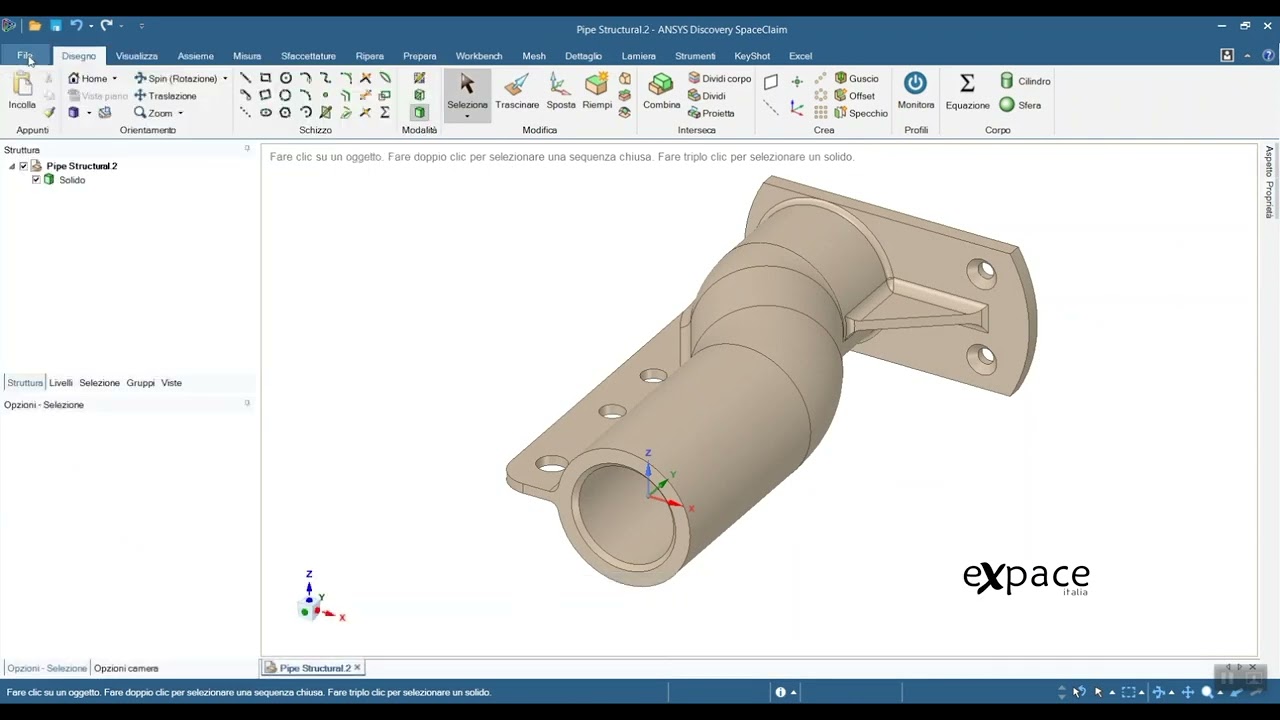Click the Home view button

click(87, 78)
